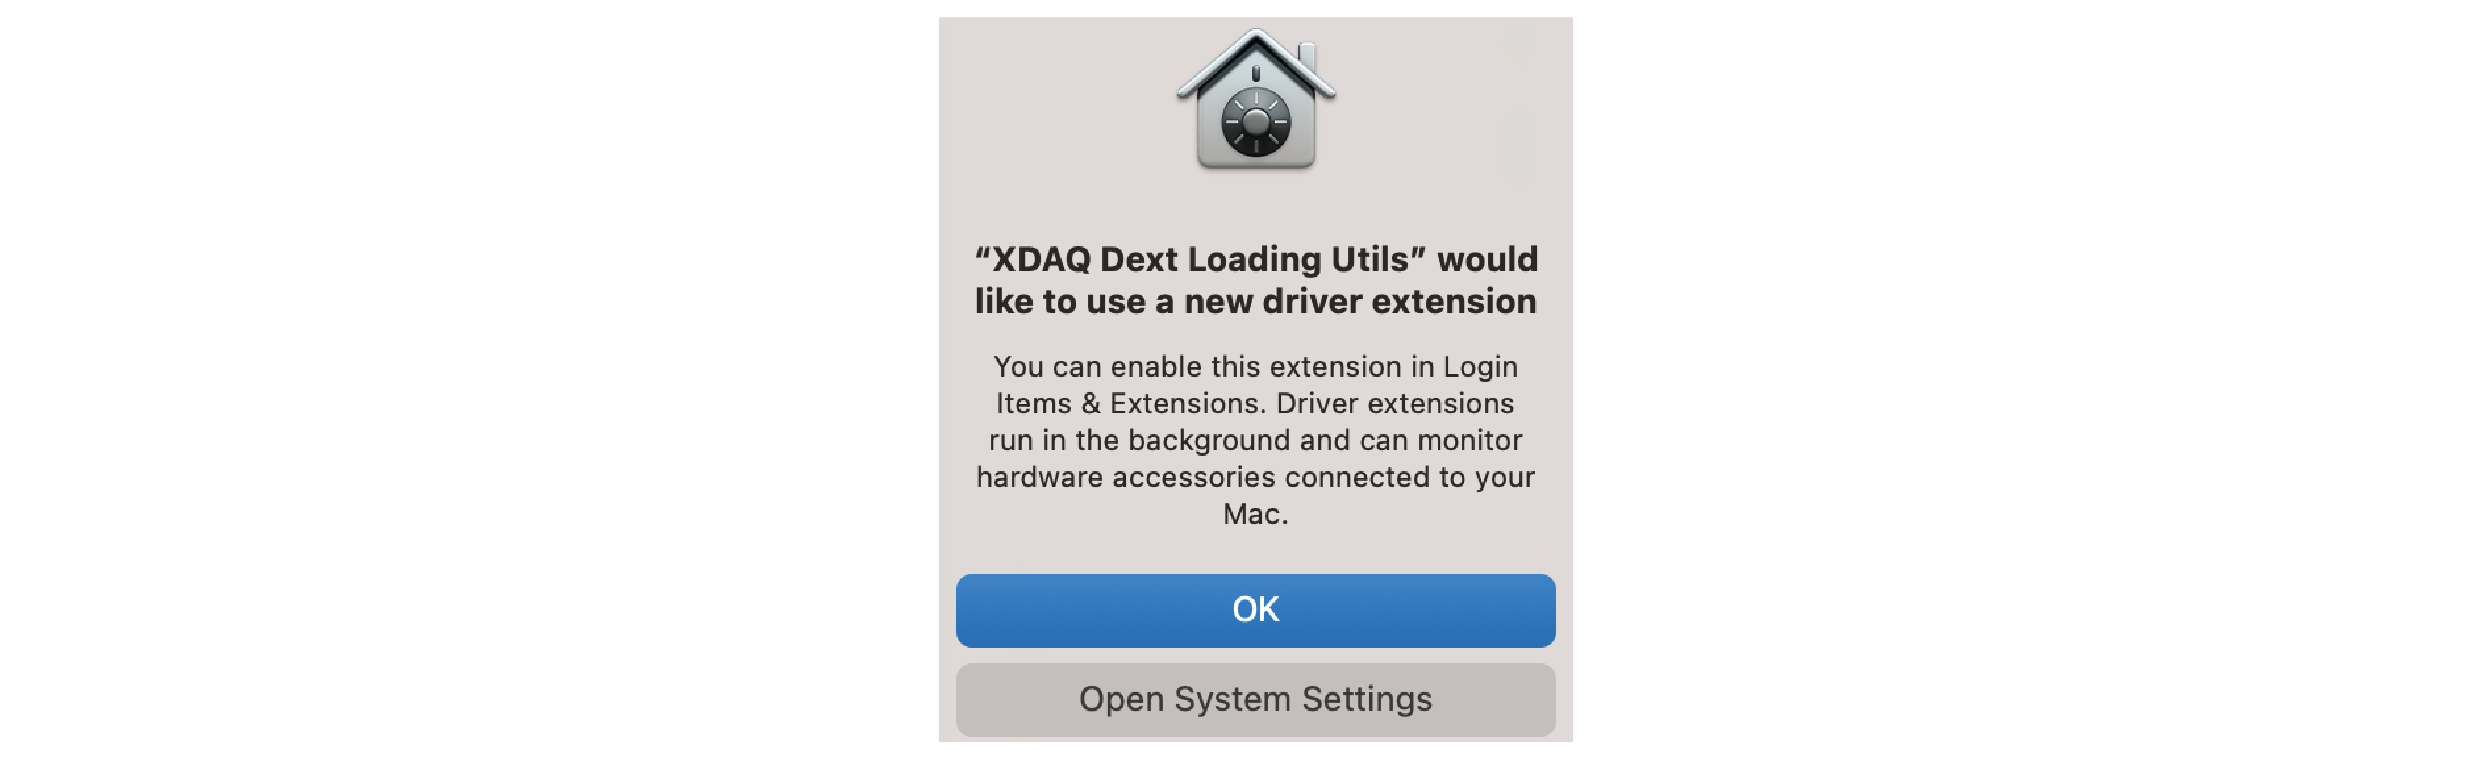Viewport: 2481px width, 760px height.
Task: Click the driver extension description paragraph
Action: 1256,440
